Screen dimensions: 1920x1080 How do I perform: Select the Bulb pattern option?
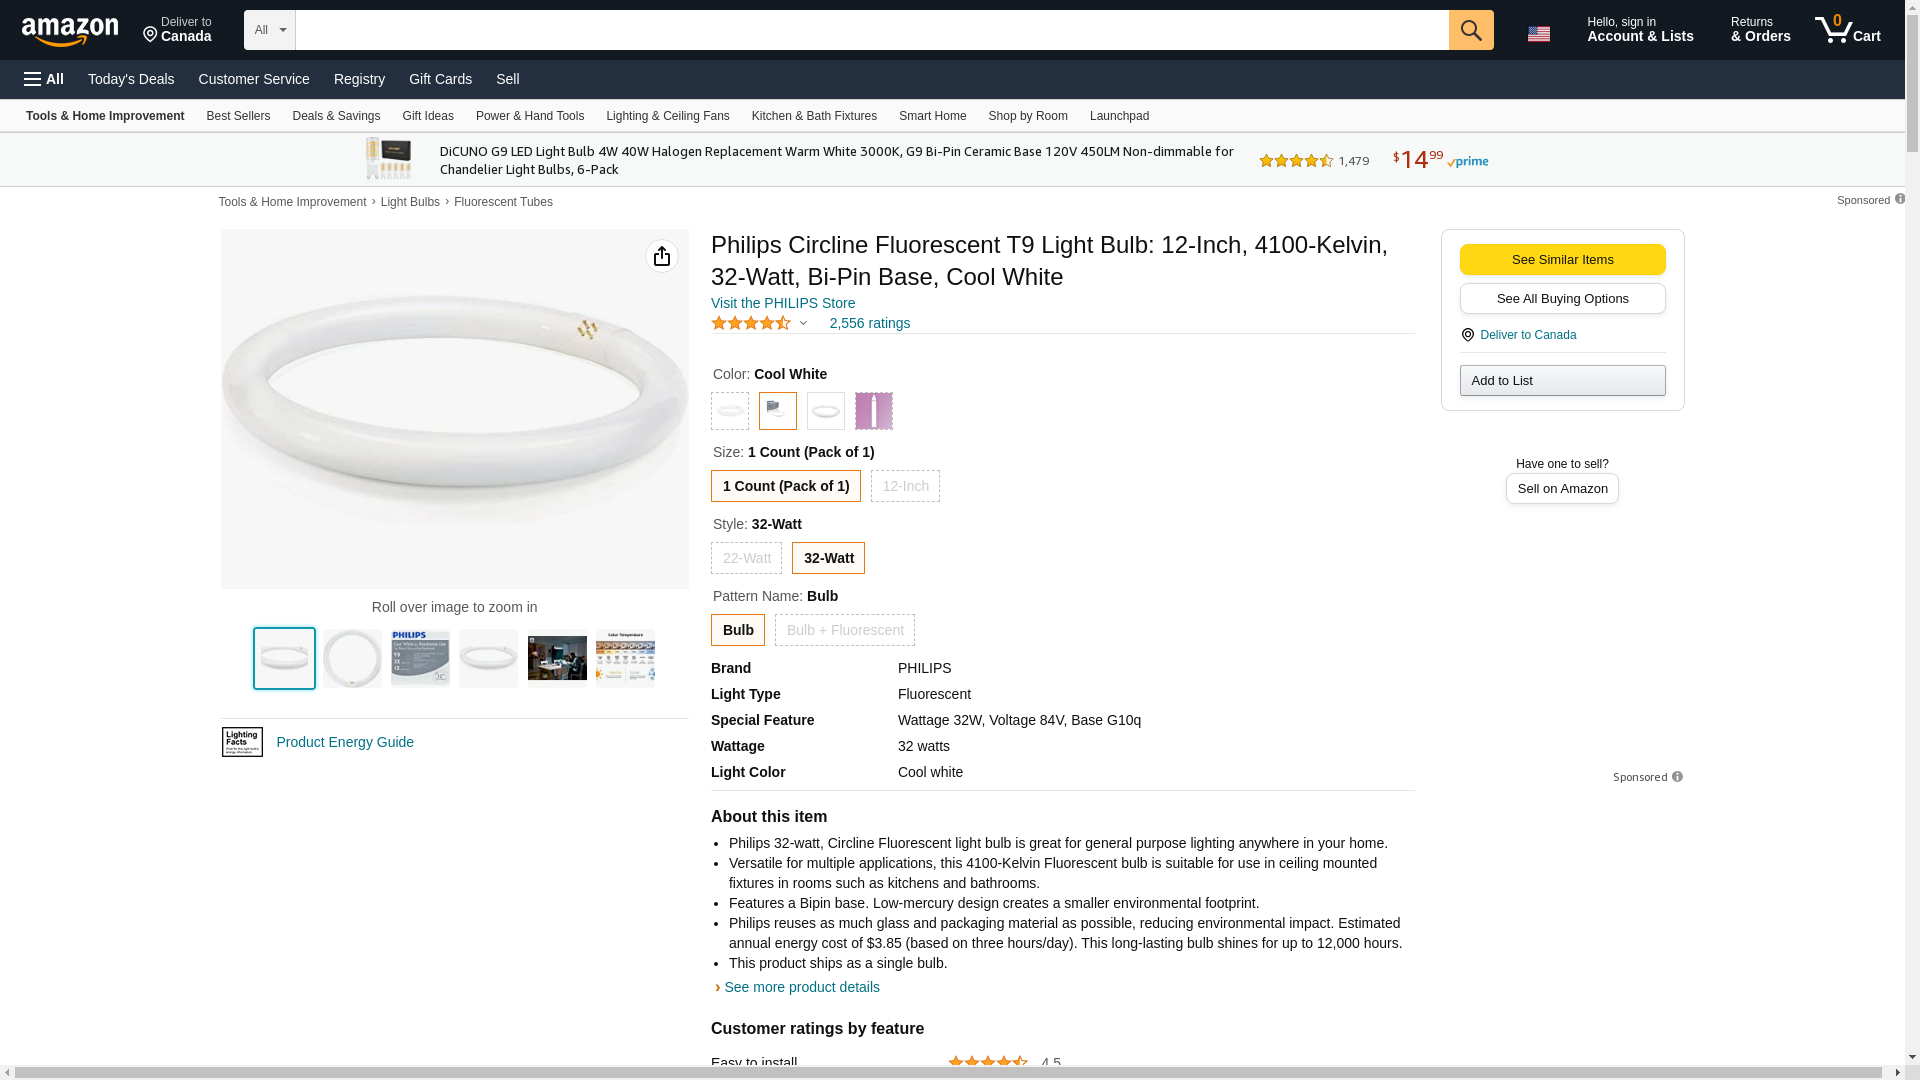click(x=737, y=630)
